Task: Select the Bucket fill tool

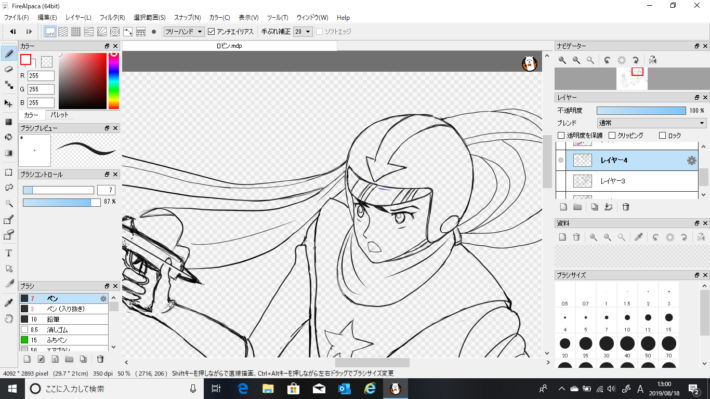Action: coord(9,137)
